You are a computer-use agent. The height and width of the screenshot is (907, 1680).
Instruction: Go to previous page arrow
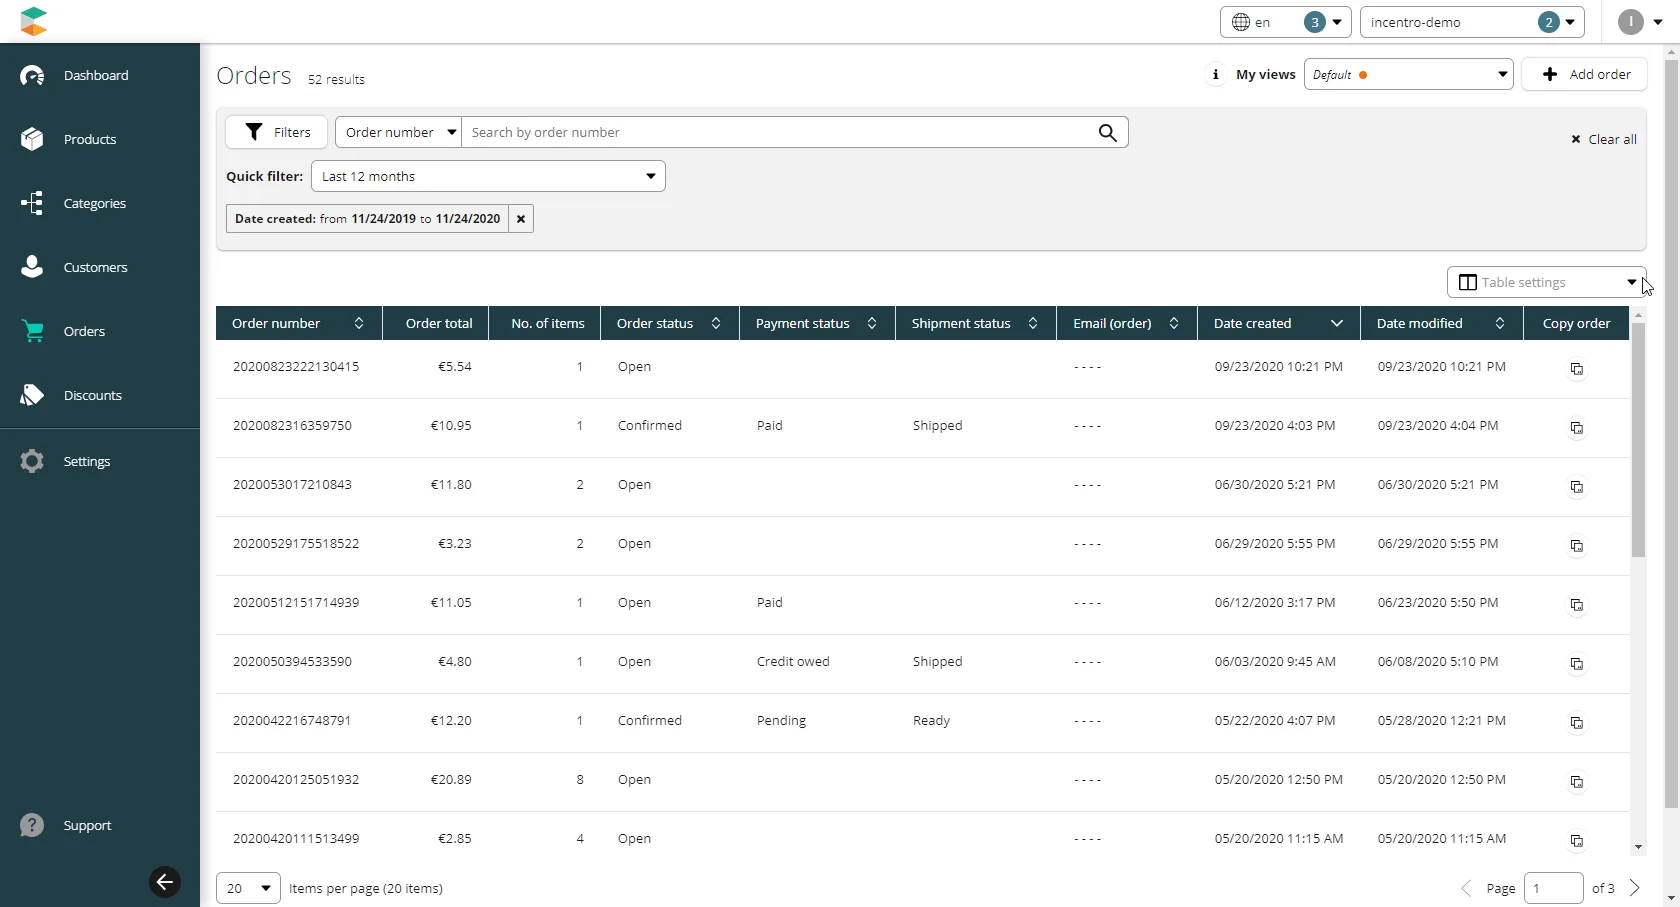point(1466,888)
